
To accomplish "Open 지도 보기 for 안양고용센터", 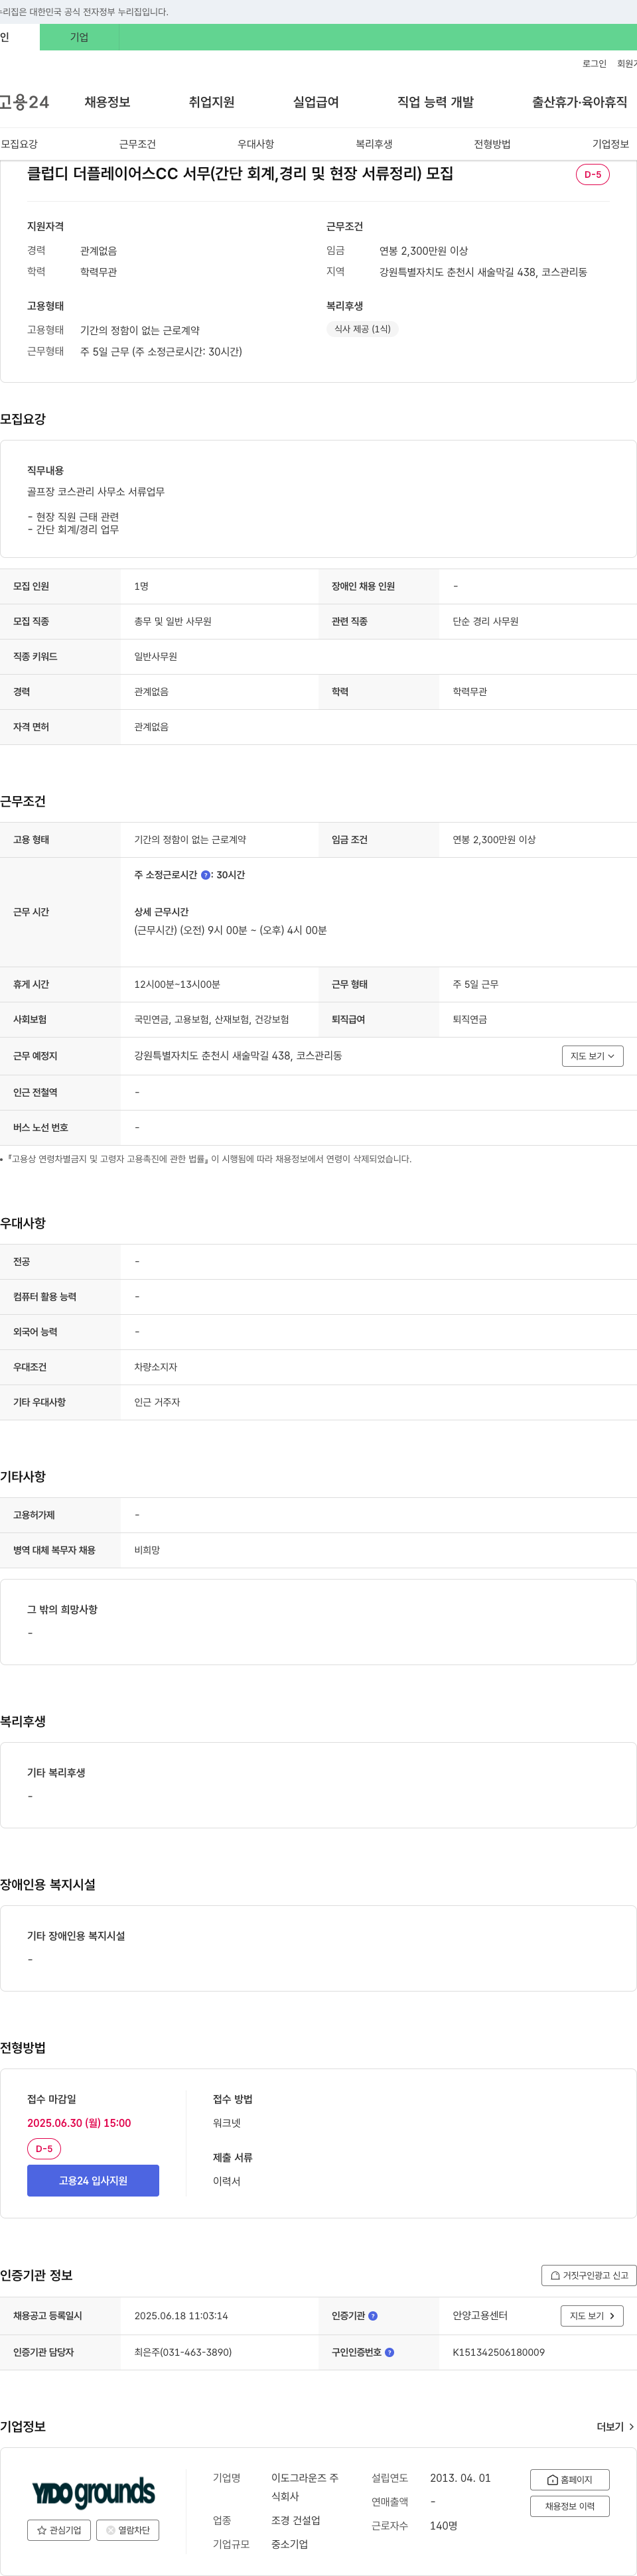I will click(592, 2316).
